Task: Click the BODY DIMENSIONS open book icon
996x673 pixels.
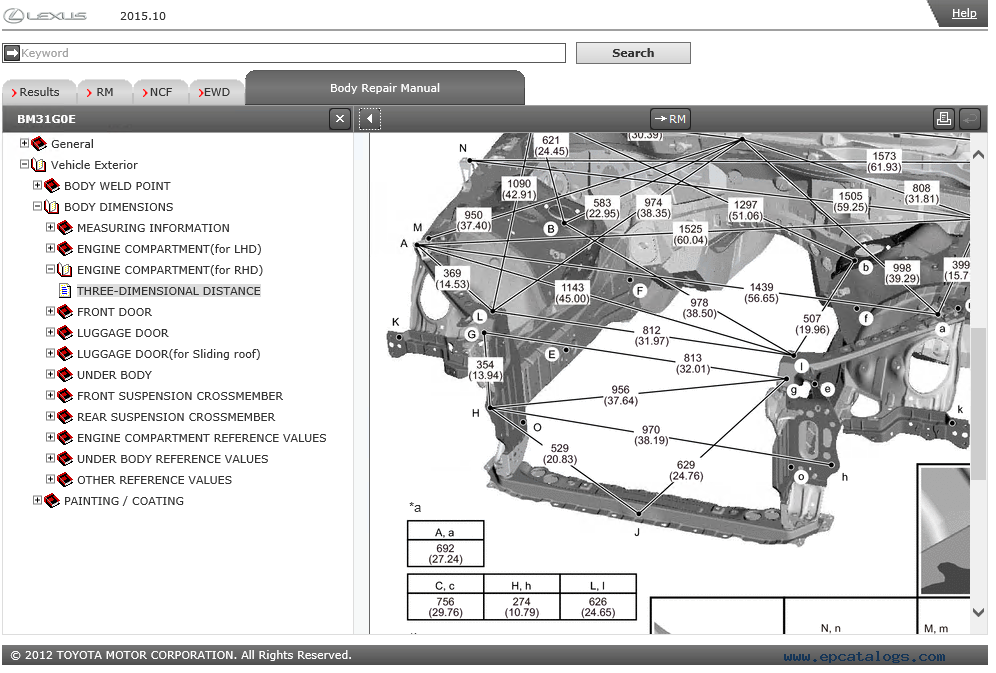Action: tap(52, 207)
